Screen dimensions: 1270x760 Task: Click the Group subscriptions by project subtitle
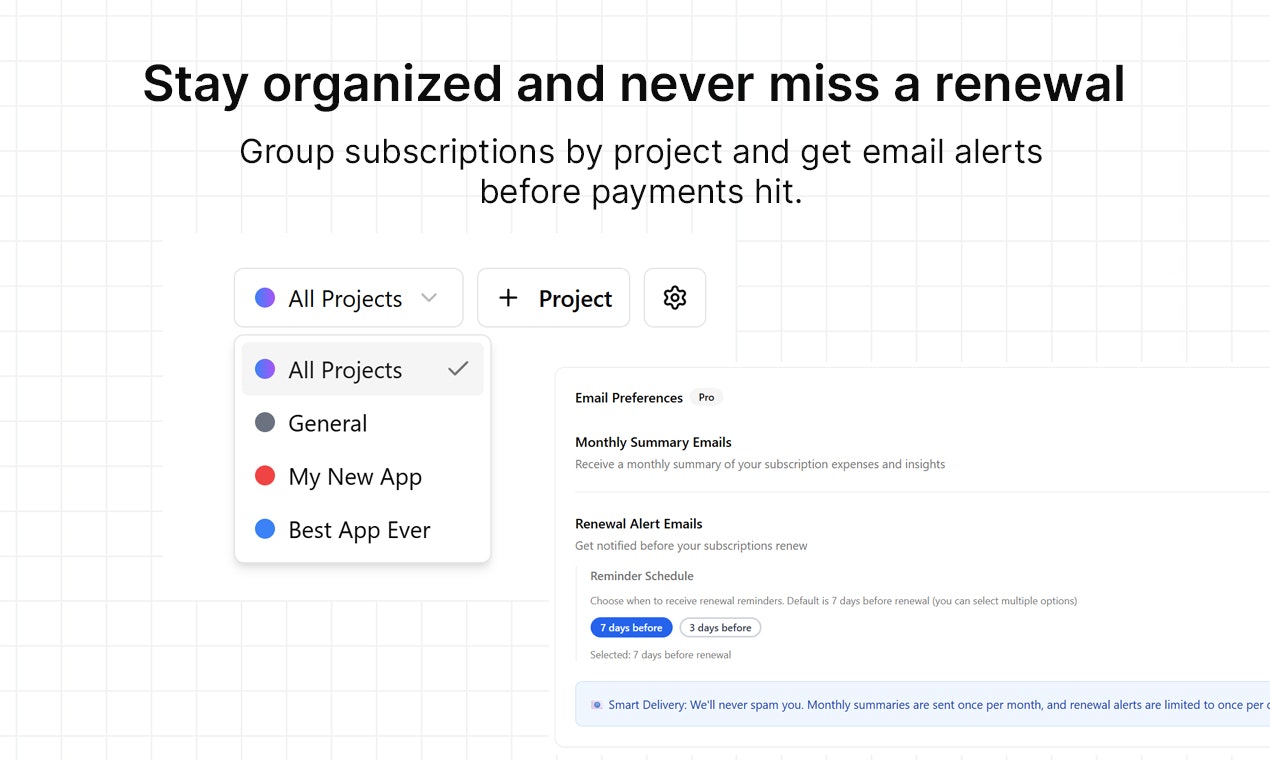[641, 171]
